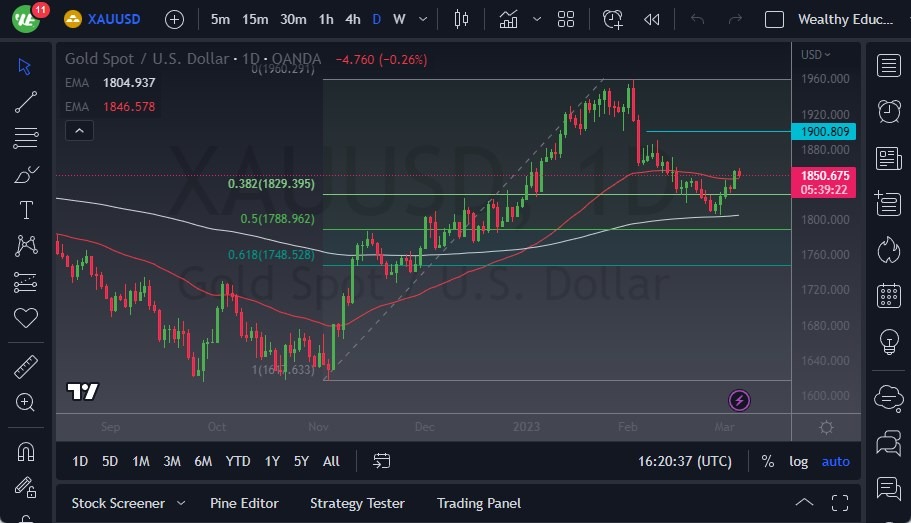911x523 pixels.
Task: Toggle the log scale option
Action: point(798,461)
